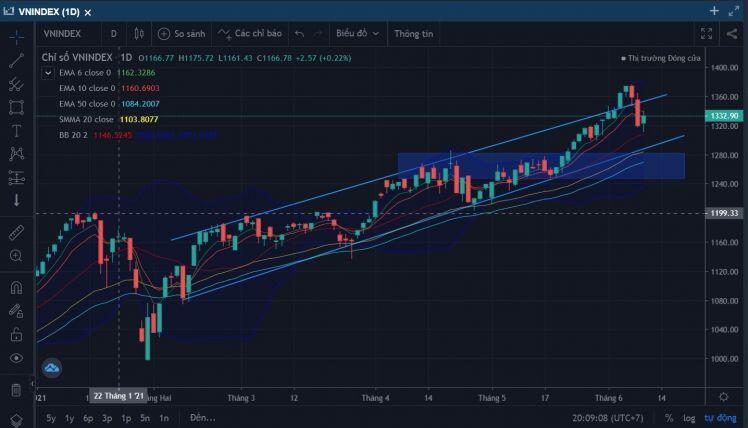Select the 3p time range
Image resolution: width=748 pixels, height=428 pixels.
[x=107, y=418]
